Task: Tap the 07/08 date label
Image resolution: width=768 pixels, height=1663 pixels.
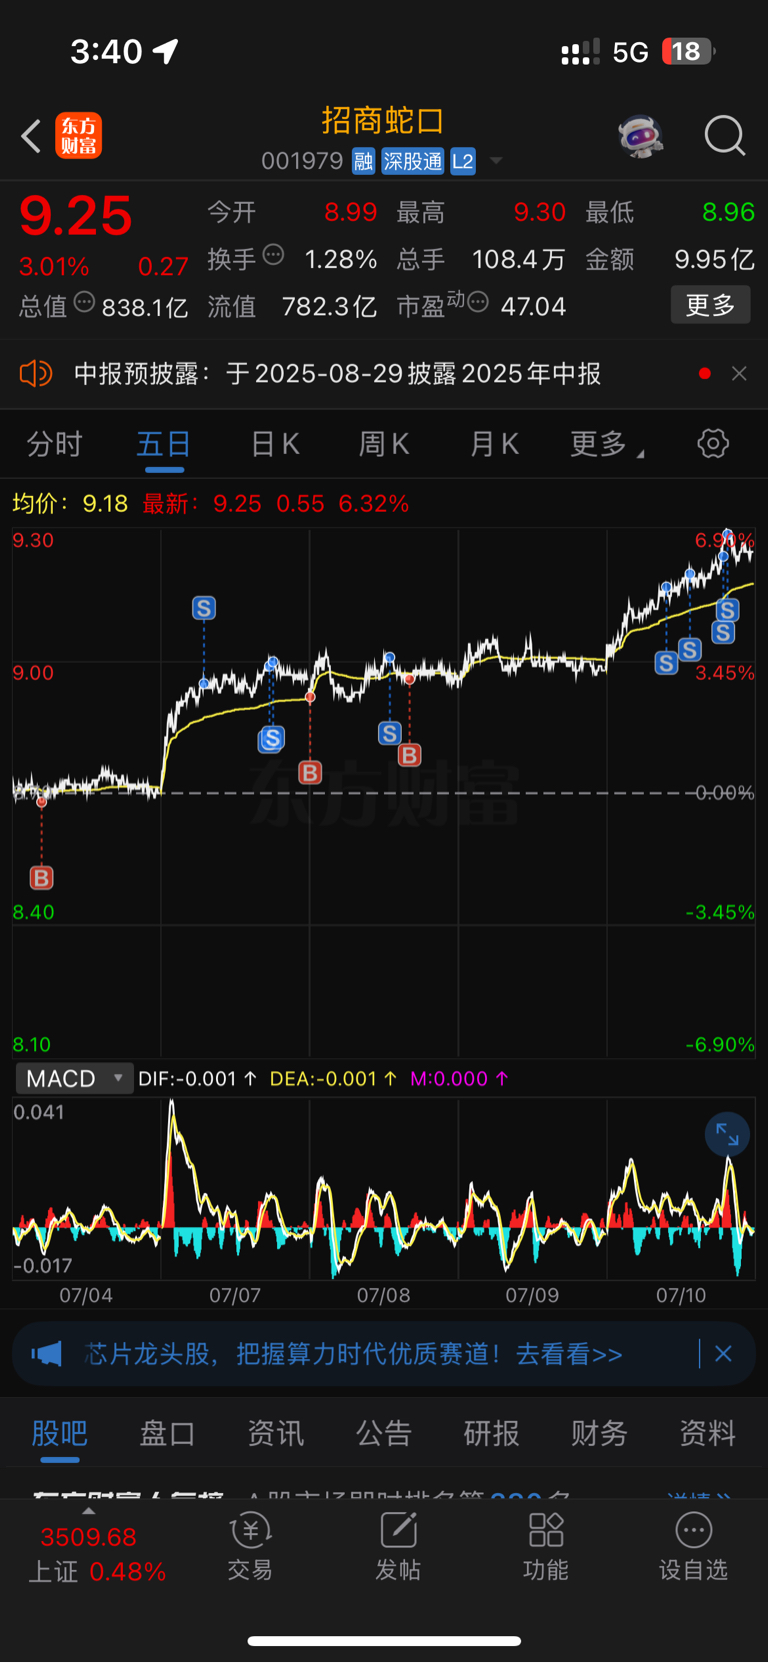Action: pyautogui.click(x=383, y=1295)
